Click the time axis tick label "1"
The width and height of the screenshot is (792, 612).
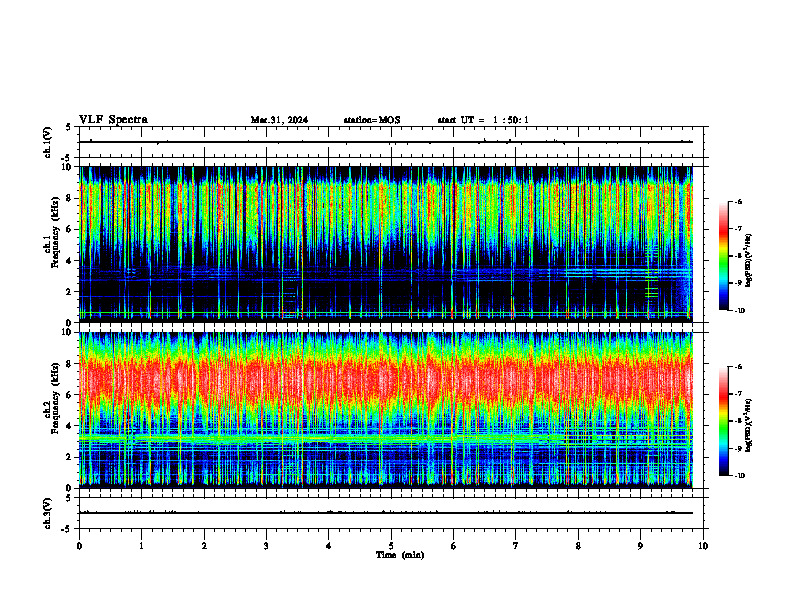tap(141, 546)
